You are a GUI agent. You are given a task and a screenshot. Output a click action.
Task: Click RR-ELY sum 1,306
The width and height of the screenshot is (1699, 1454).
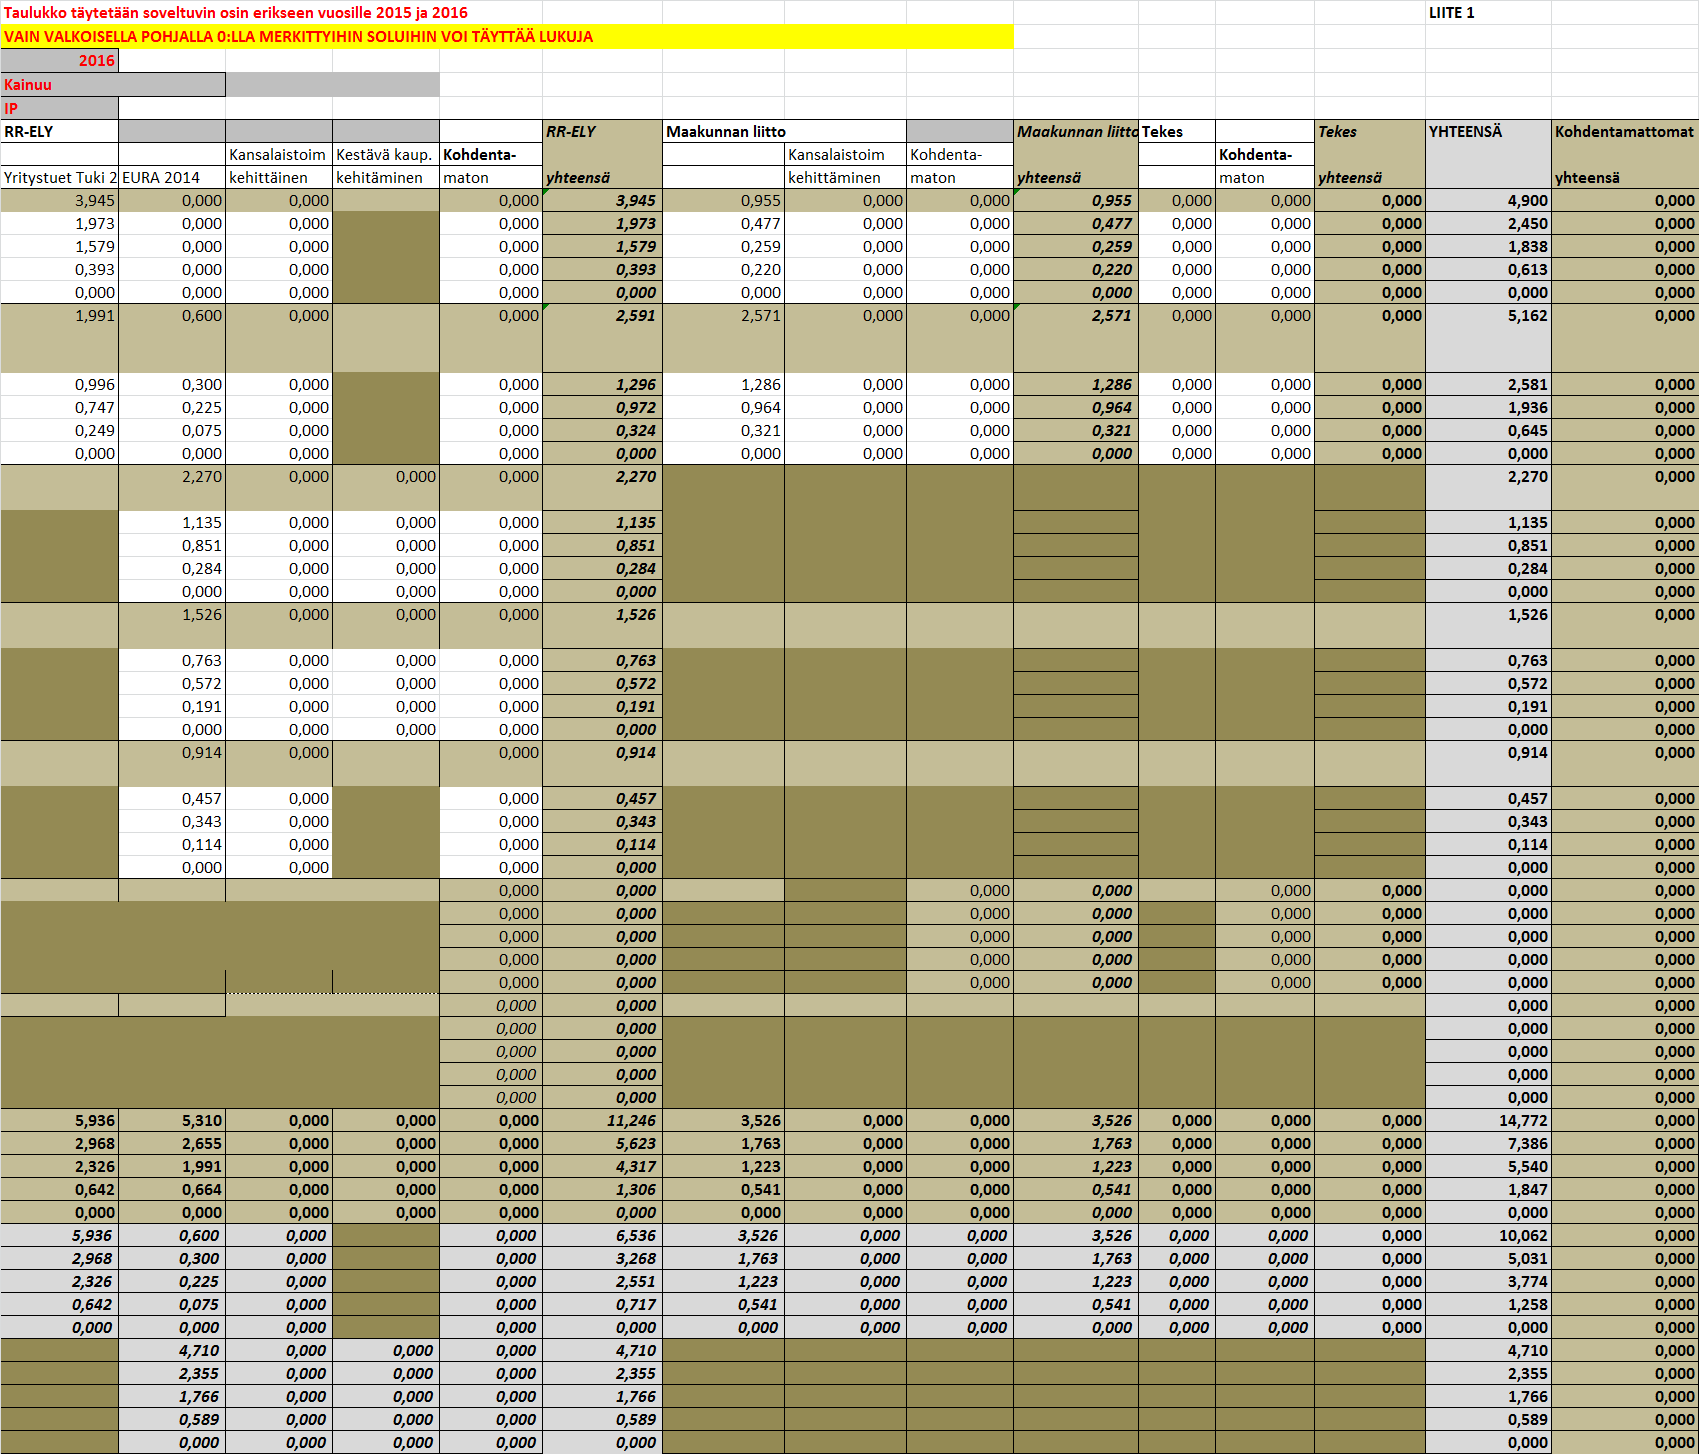click(602, 1189)
